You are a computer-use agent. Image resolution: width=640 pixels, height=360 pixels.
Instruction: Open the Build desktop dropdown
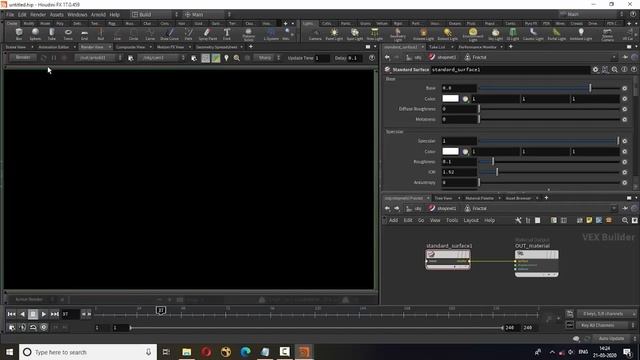point(154,14)
